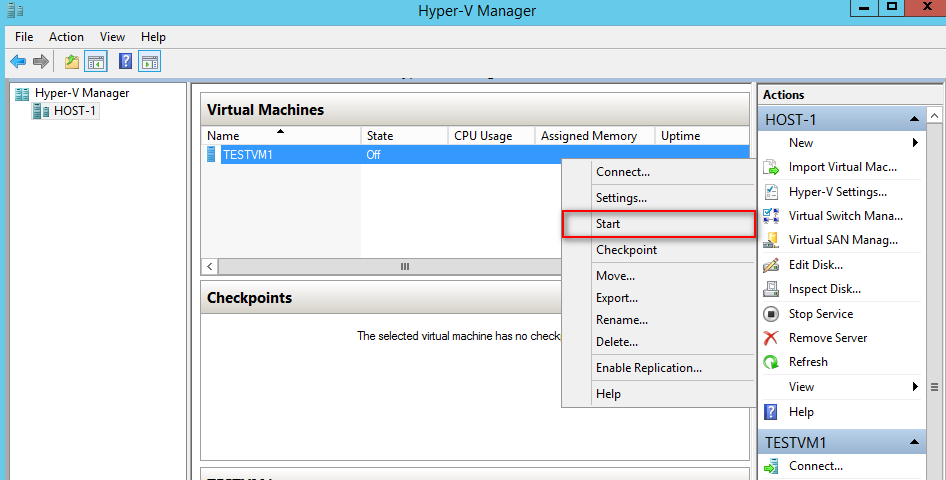Click the Virtual SAN Manager icon
Screen dimensions: 946x480
click(771, 240)
